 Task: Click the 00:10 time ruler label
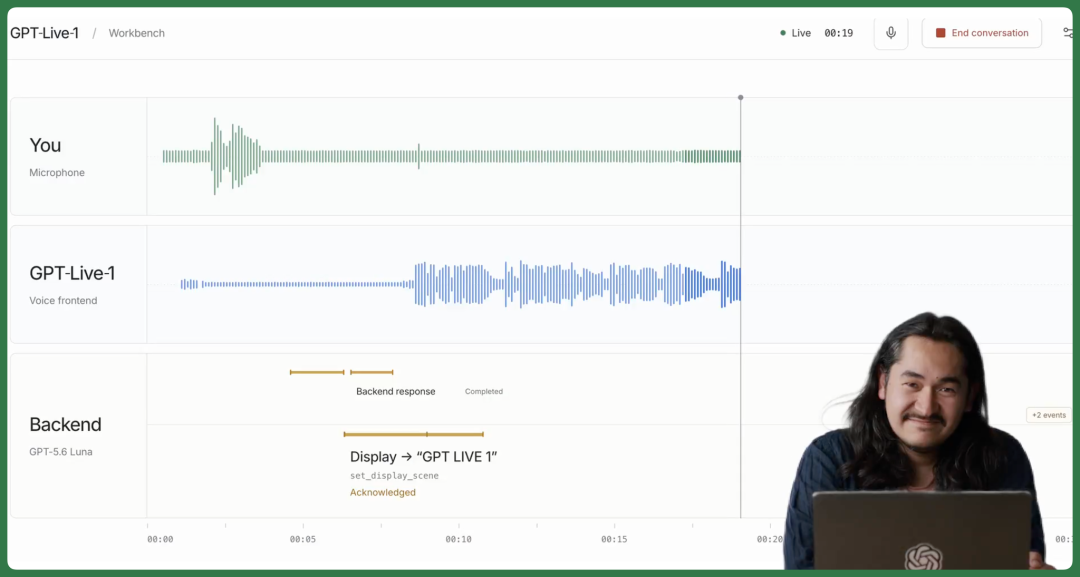pyautogui.click(x=458, y=540)
